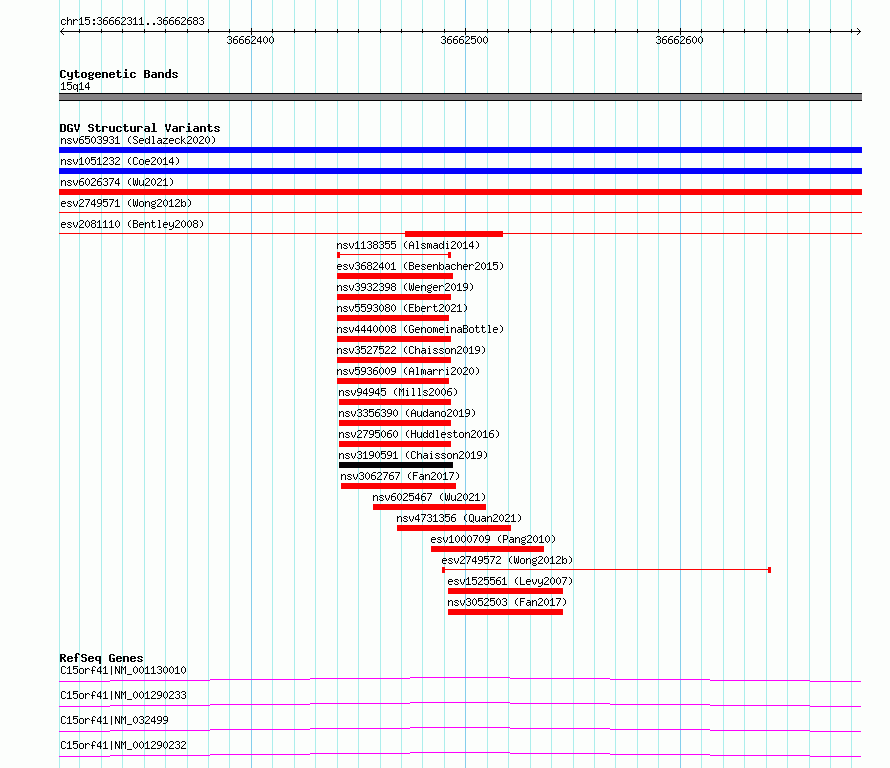
Task: Open nsv4440008 (GenomeinaBottle) variant
Action: coord(420,329)
